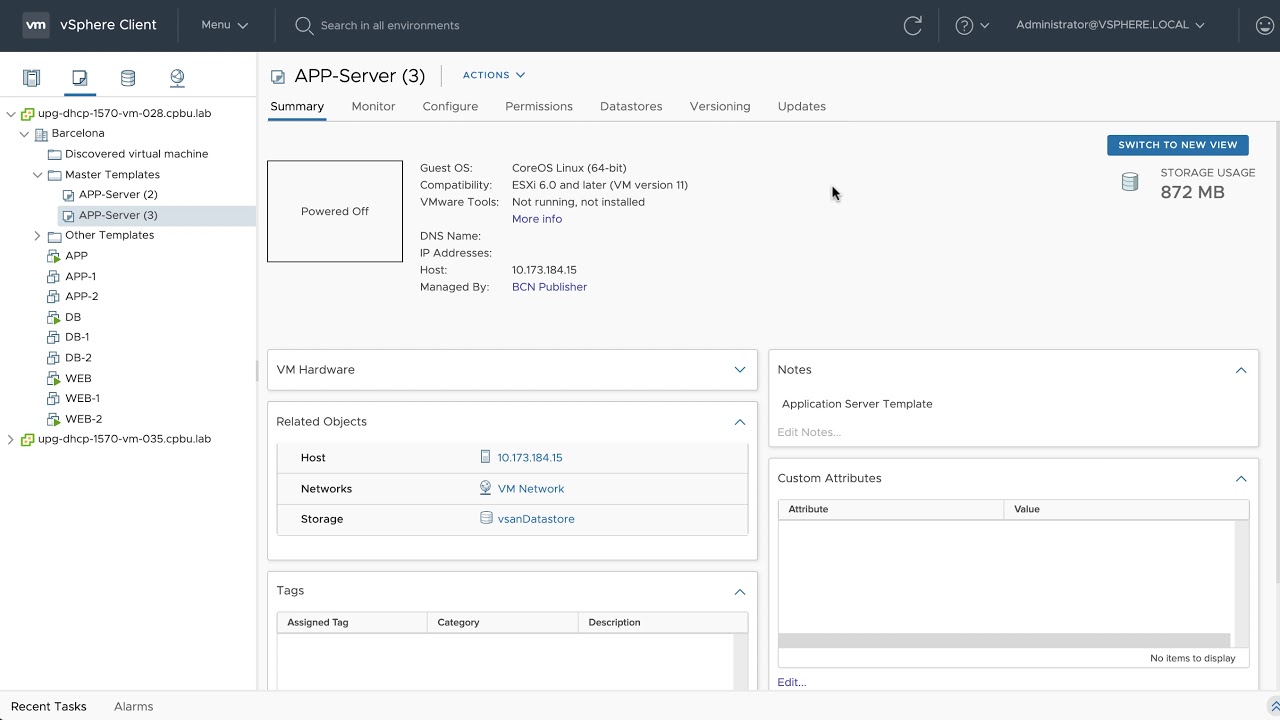Viewport: 1280px width, 720px height.
Task: Open the Actions dropdown for APP-Server (3)
Action: (493, 74)
